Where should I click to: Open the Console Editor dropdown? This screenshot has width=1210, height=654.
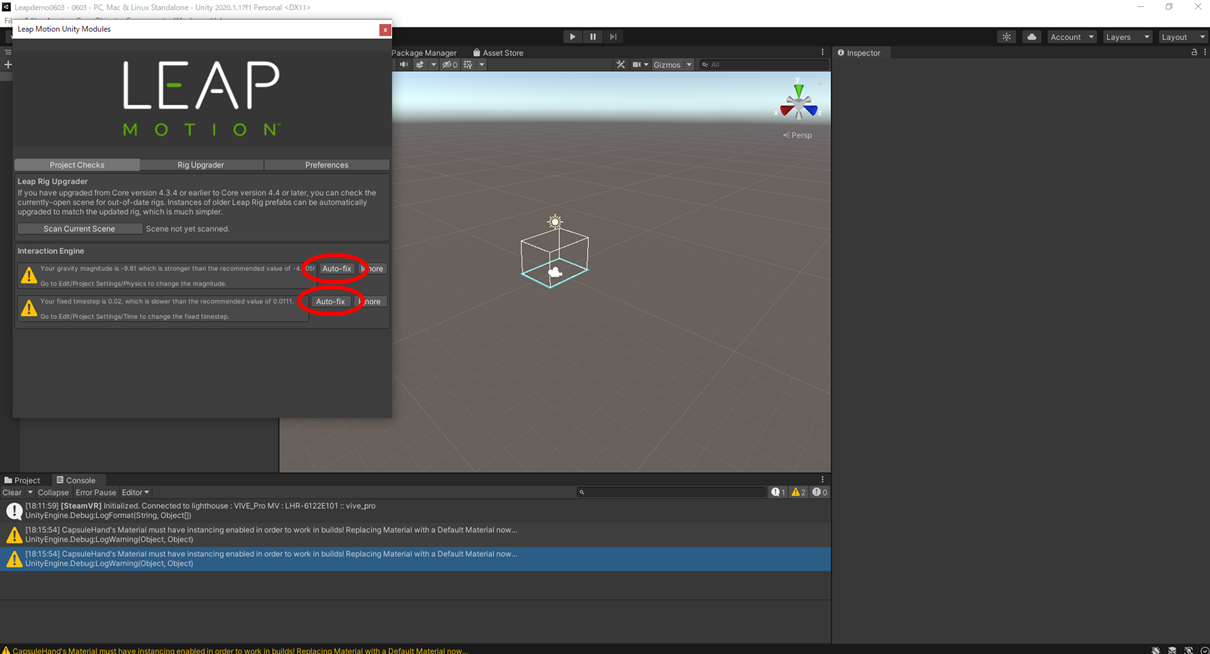[x=135, y=493]
